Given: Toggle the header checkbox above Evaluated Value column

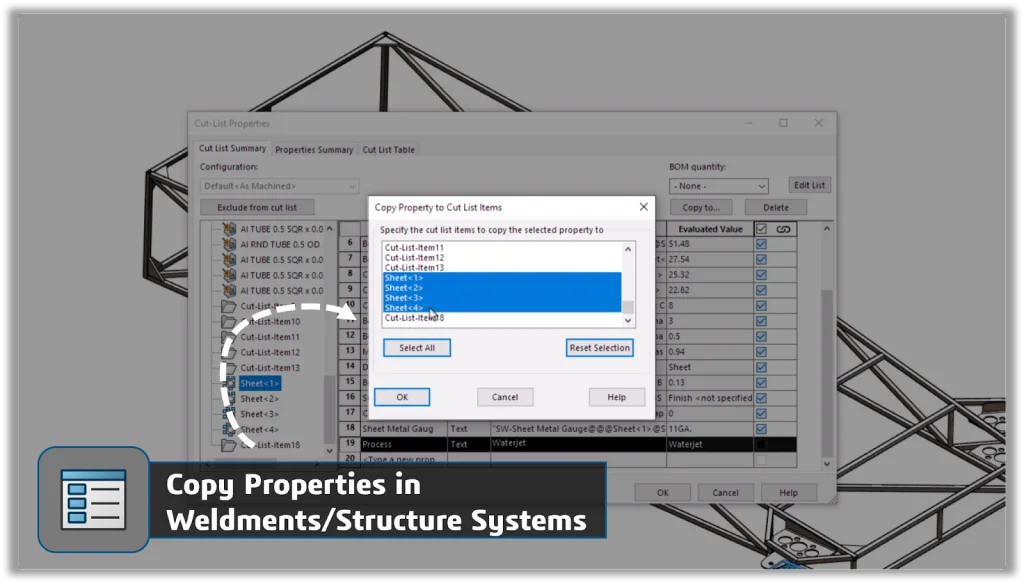Looking at the screenshot, I should [761, 229].
